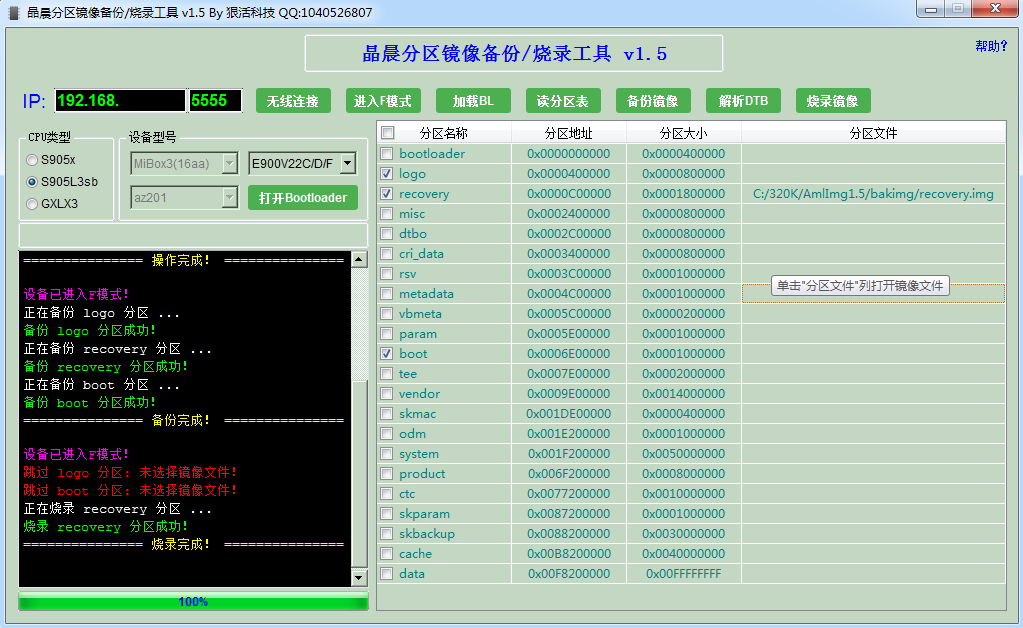
Task: Click the 打开Bootloader button
Action: coord(303,198)
